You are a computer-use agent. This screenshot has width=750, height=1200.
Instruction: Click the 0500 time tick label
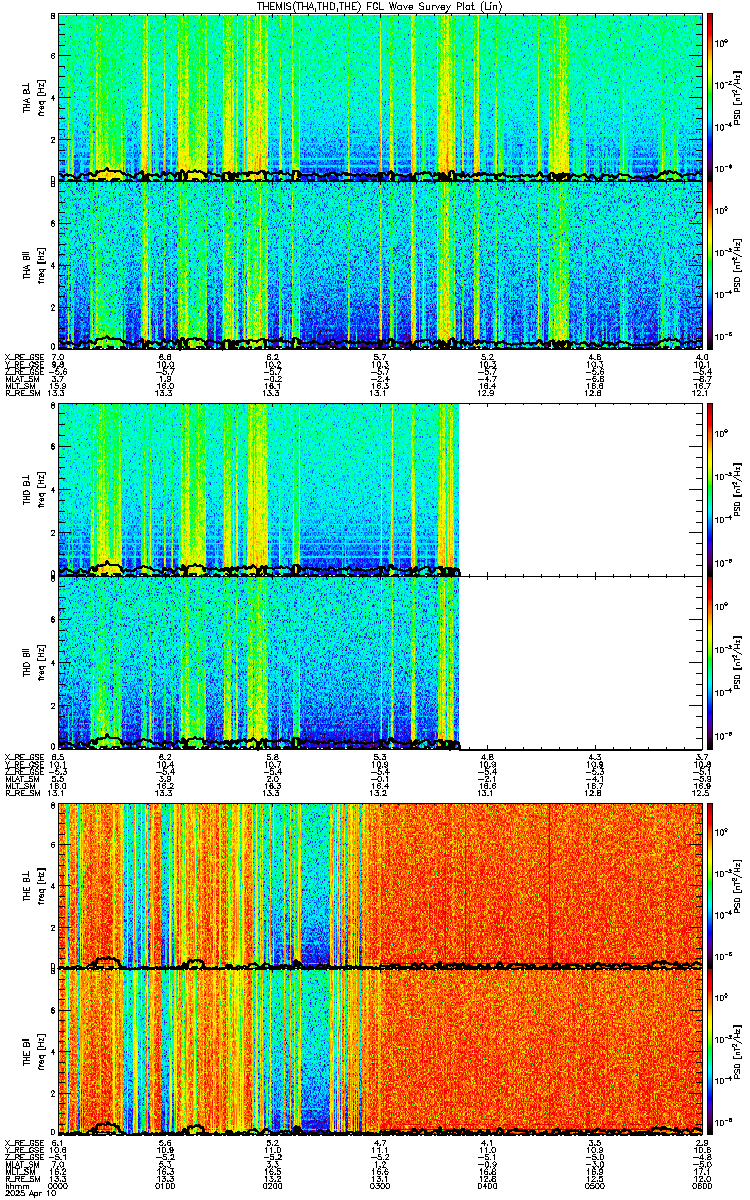pos(595,1185)
